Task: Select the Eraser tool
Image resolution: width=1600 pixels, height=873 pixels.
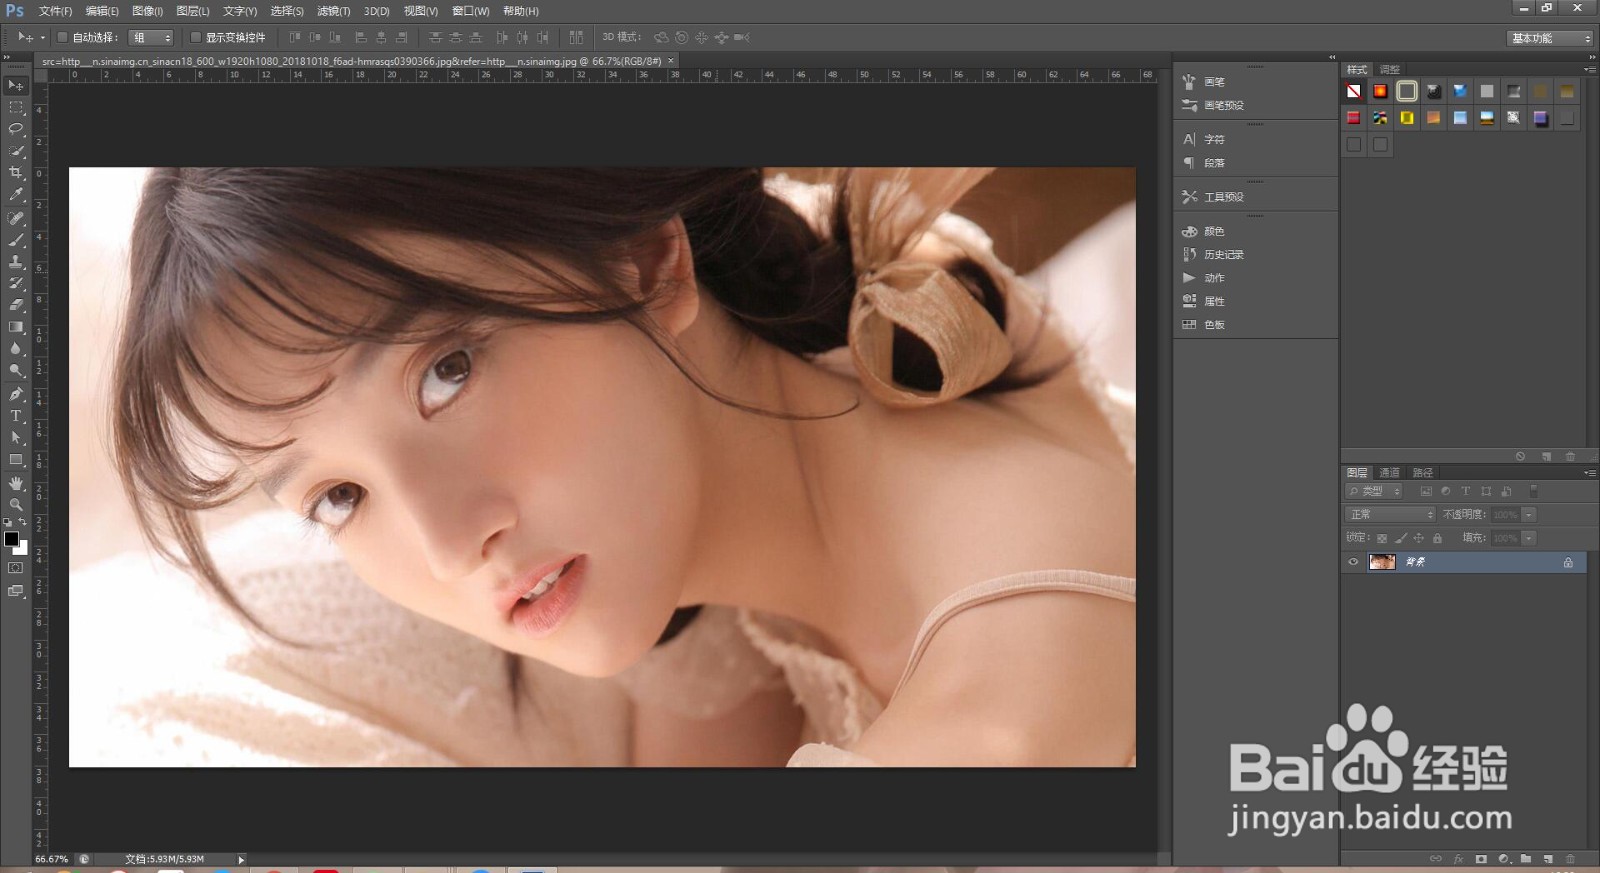Action: coord(16,305)
